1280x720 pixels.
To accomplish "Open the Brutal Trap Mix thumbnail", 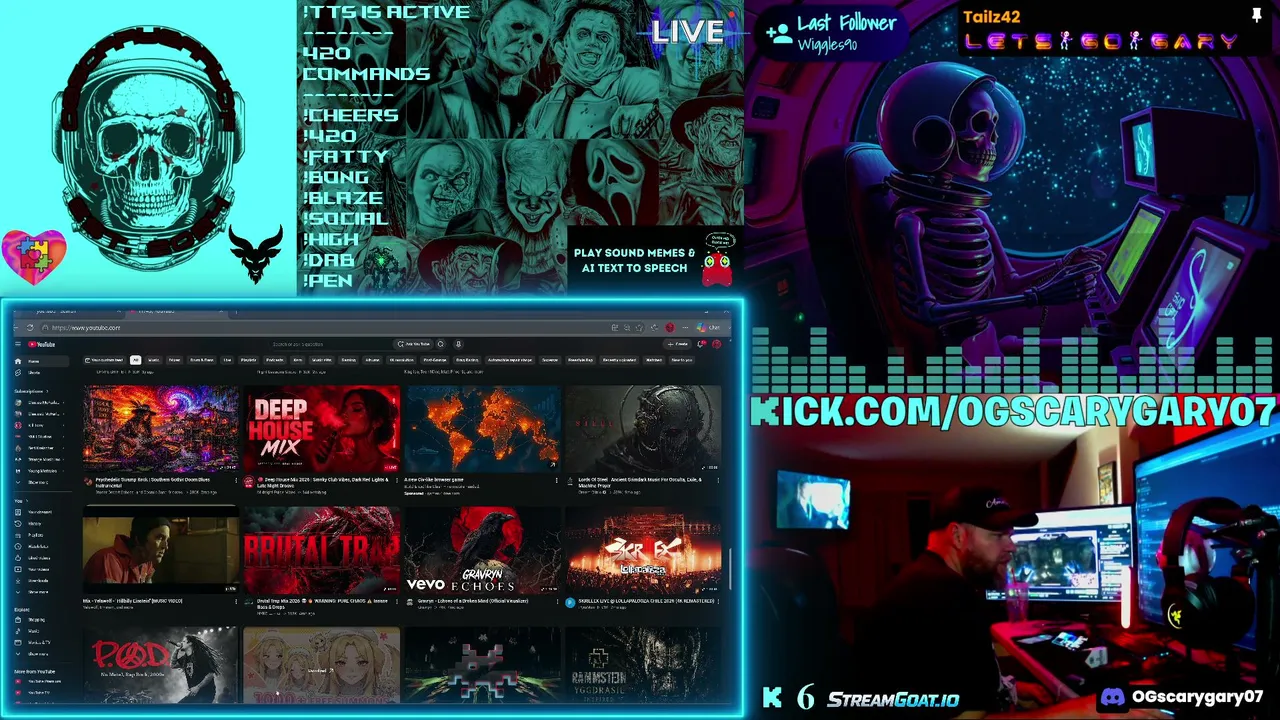I will [x=322, y=549].
